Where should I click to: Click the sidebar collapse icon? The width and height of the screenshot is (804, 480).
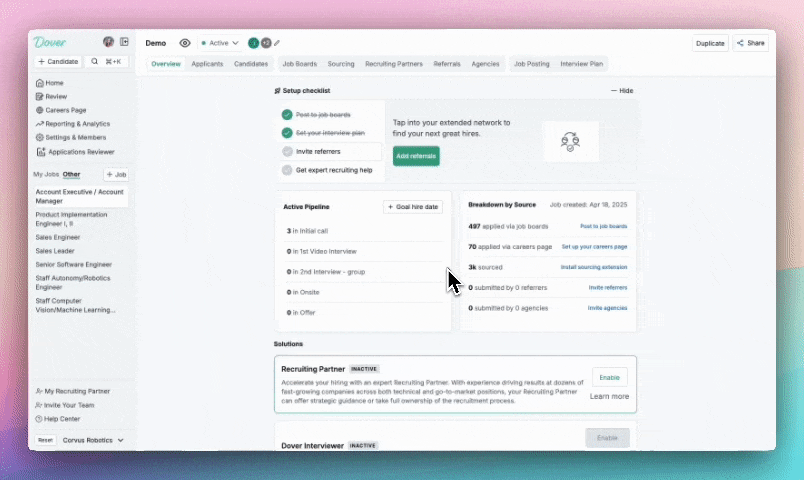pyautogui.click(x=125, y=42)
